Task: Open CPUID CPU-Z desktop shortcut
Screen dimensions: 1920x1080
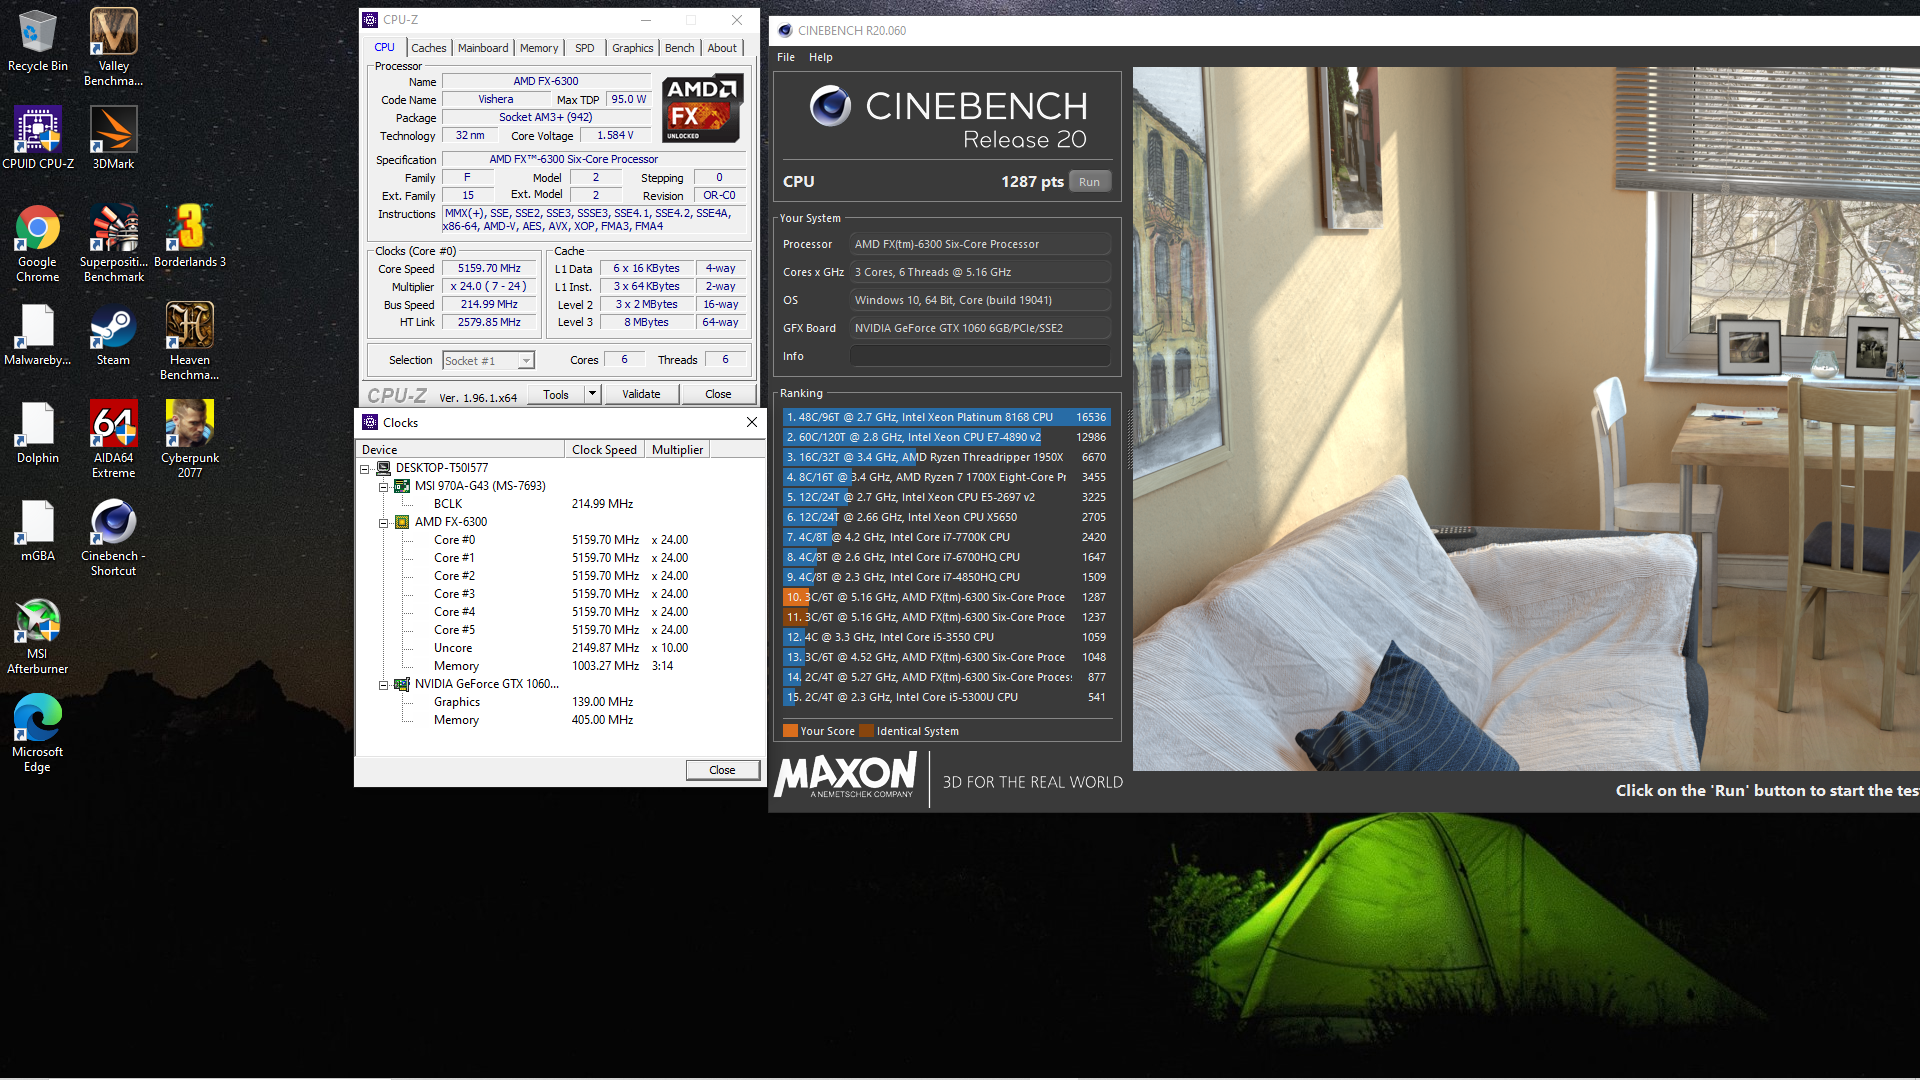Action: 37,138
